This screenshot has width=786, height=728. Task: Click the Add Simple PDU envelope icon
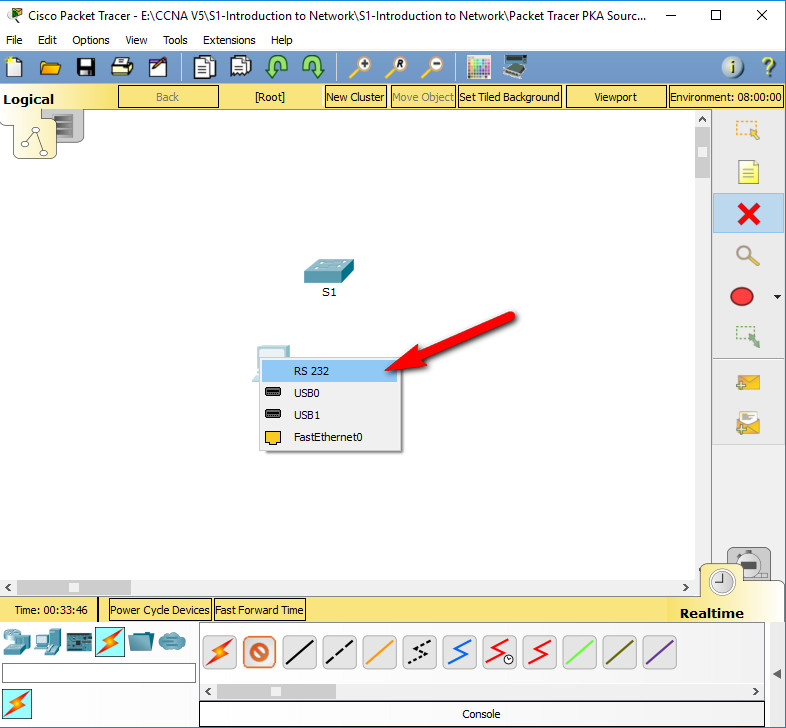747,383
